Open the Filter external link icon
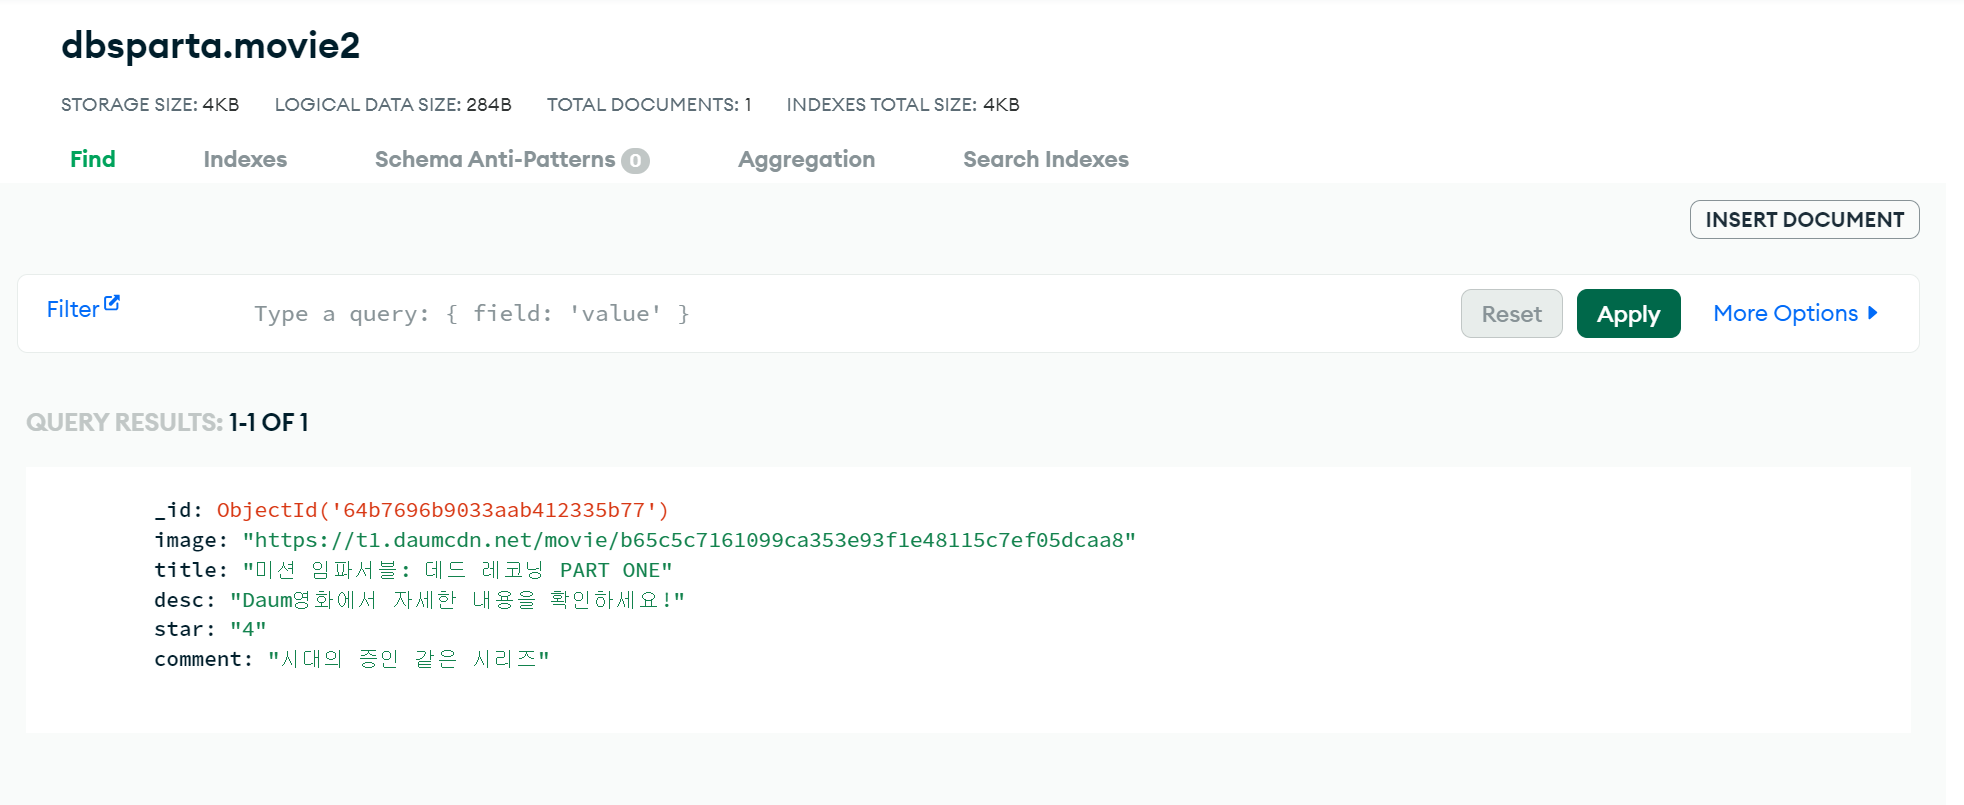Image resolution: width=1964 pixels, height=805 pixels. pyautogui.click(x=112, y=303)
